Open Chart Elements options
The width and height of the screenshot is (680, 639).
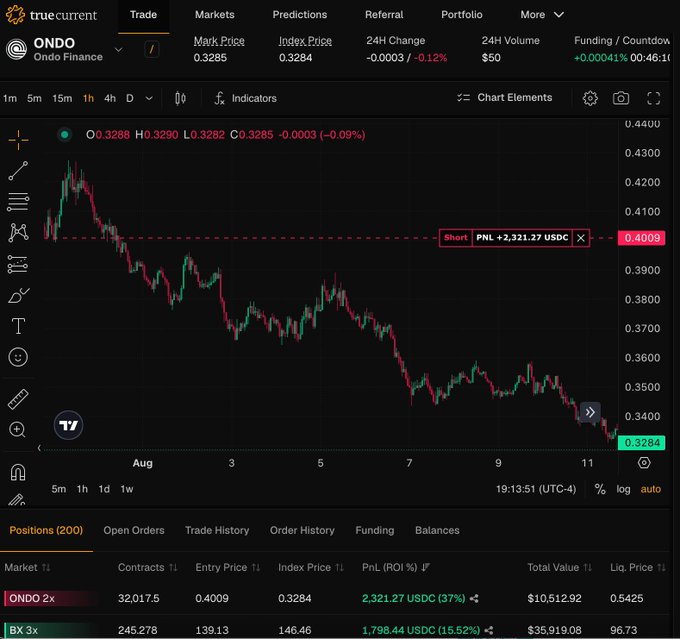coord(505,98)
